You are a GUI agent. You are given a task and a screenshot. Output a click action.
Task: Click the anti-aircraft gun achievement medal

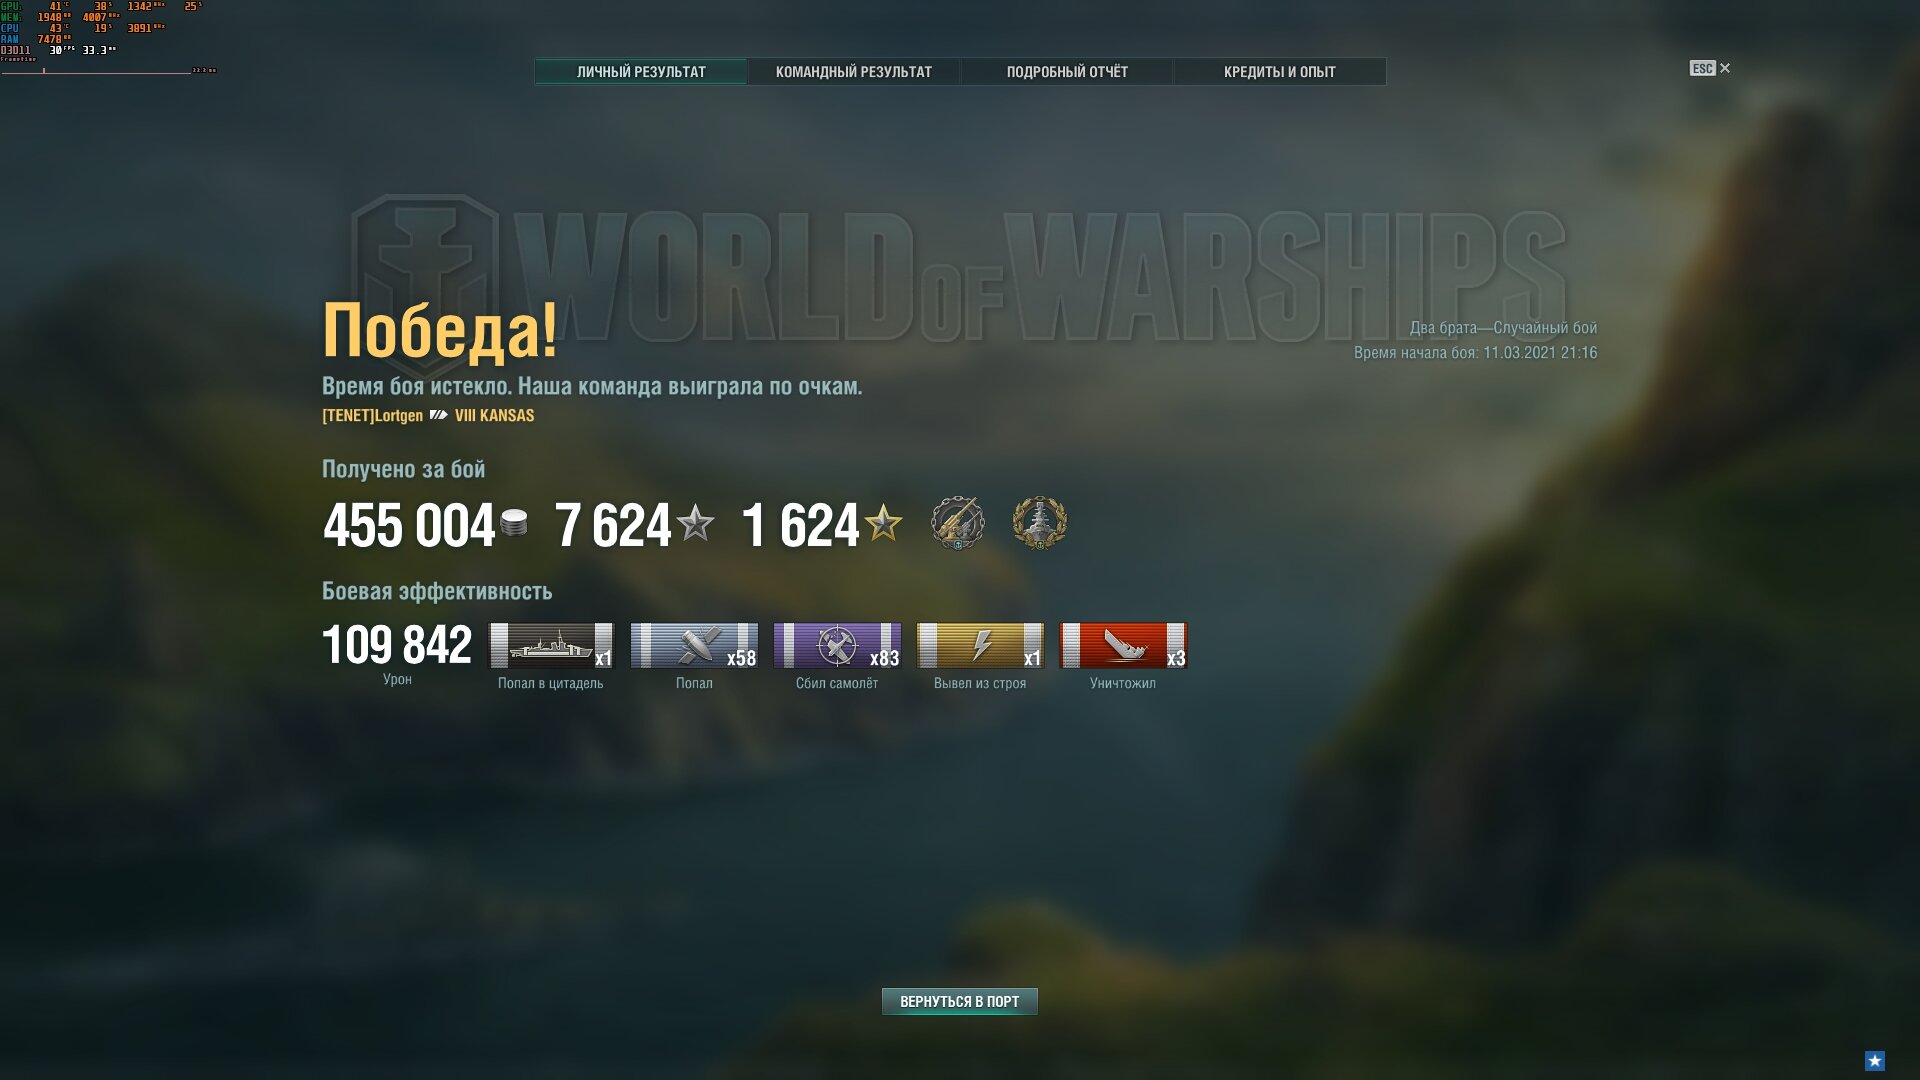coord(957,522)
